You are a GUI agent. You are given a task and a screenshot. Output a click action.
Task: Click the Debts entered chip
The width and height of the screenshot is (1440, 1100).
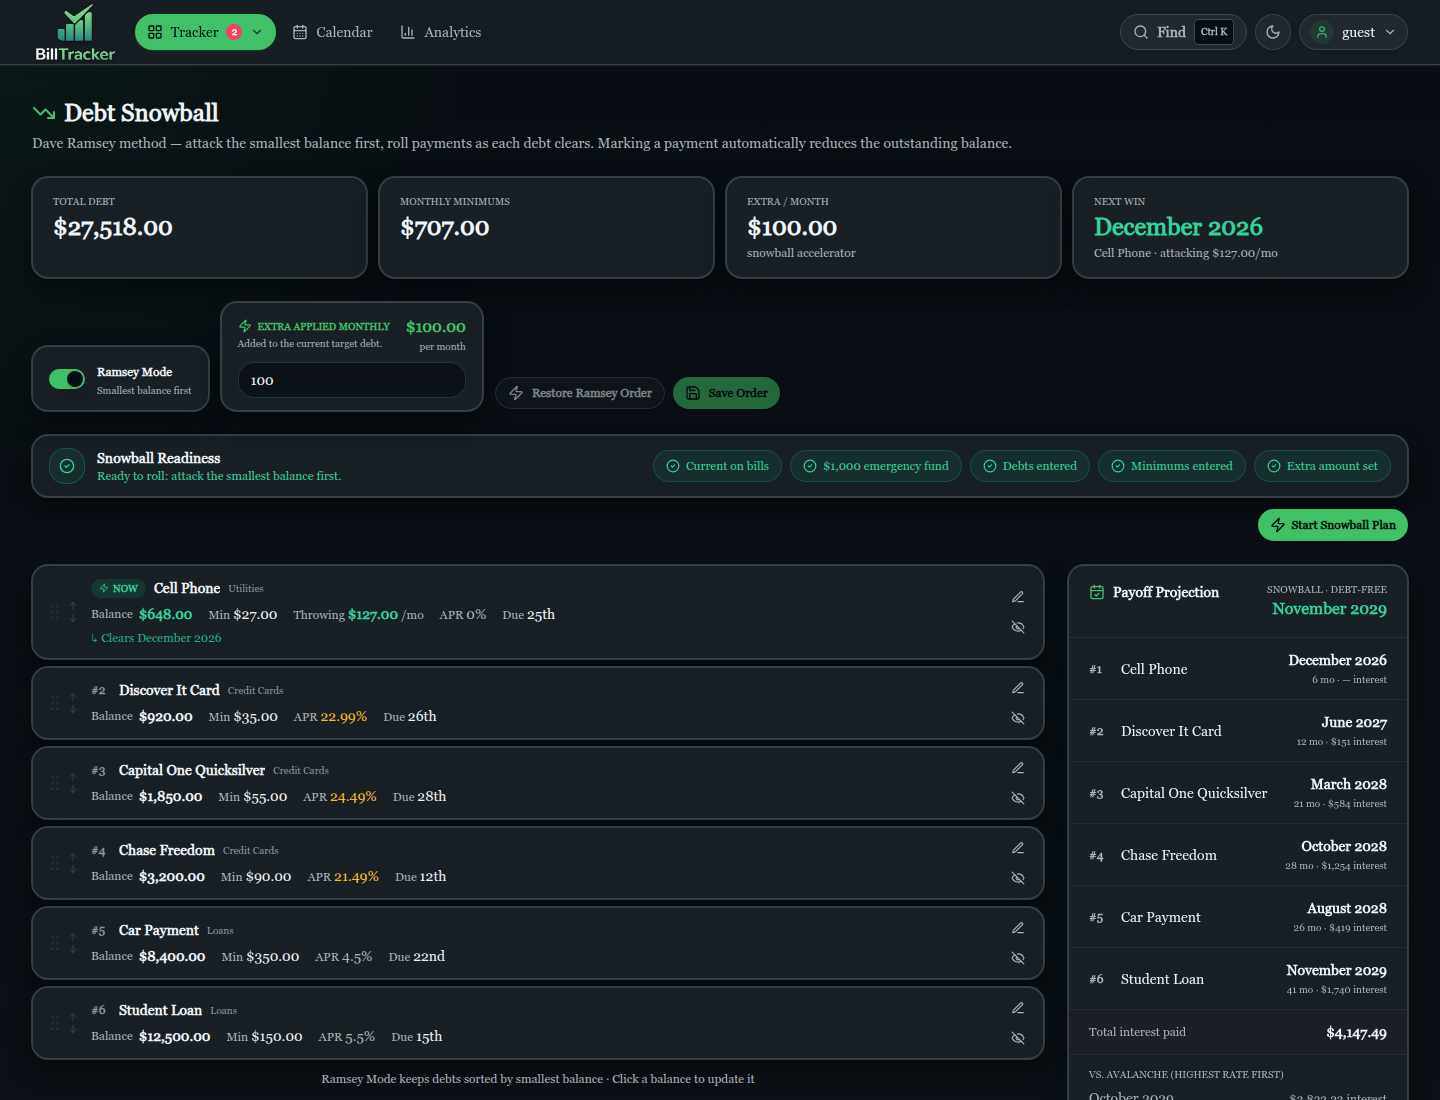1030,466
